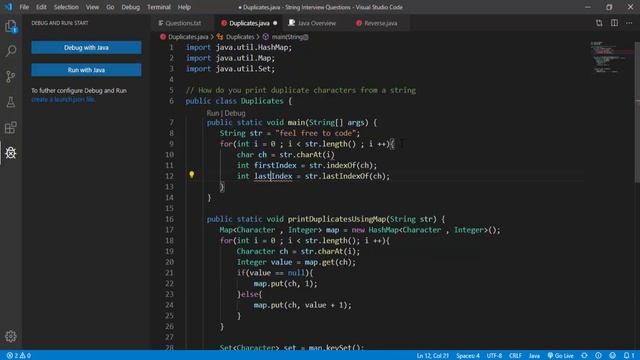
Task: Click the Run with Java button
Action: [x=86, y=70]
